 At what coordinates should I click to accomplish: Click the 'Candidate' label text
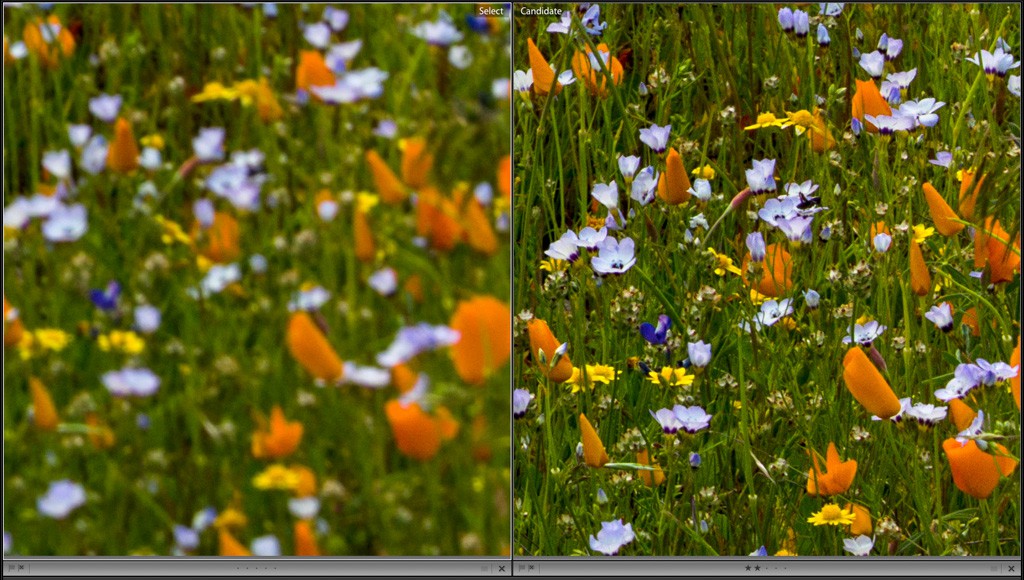coord(541,11)
